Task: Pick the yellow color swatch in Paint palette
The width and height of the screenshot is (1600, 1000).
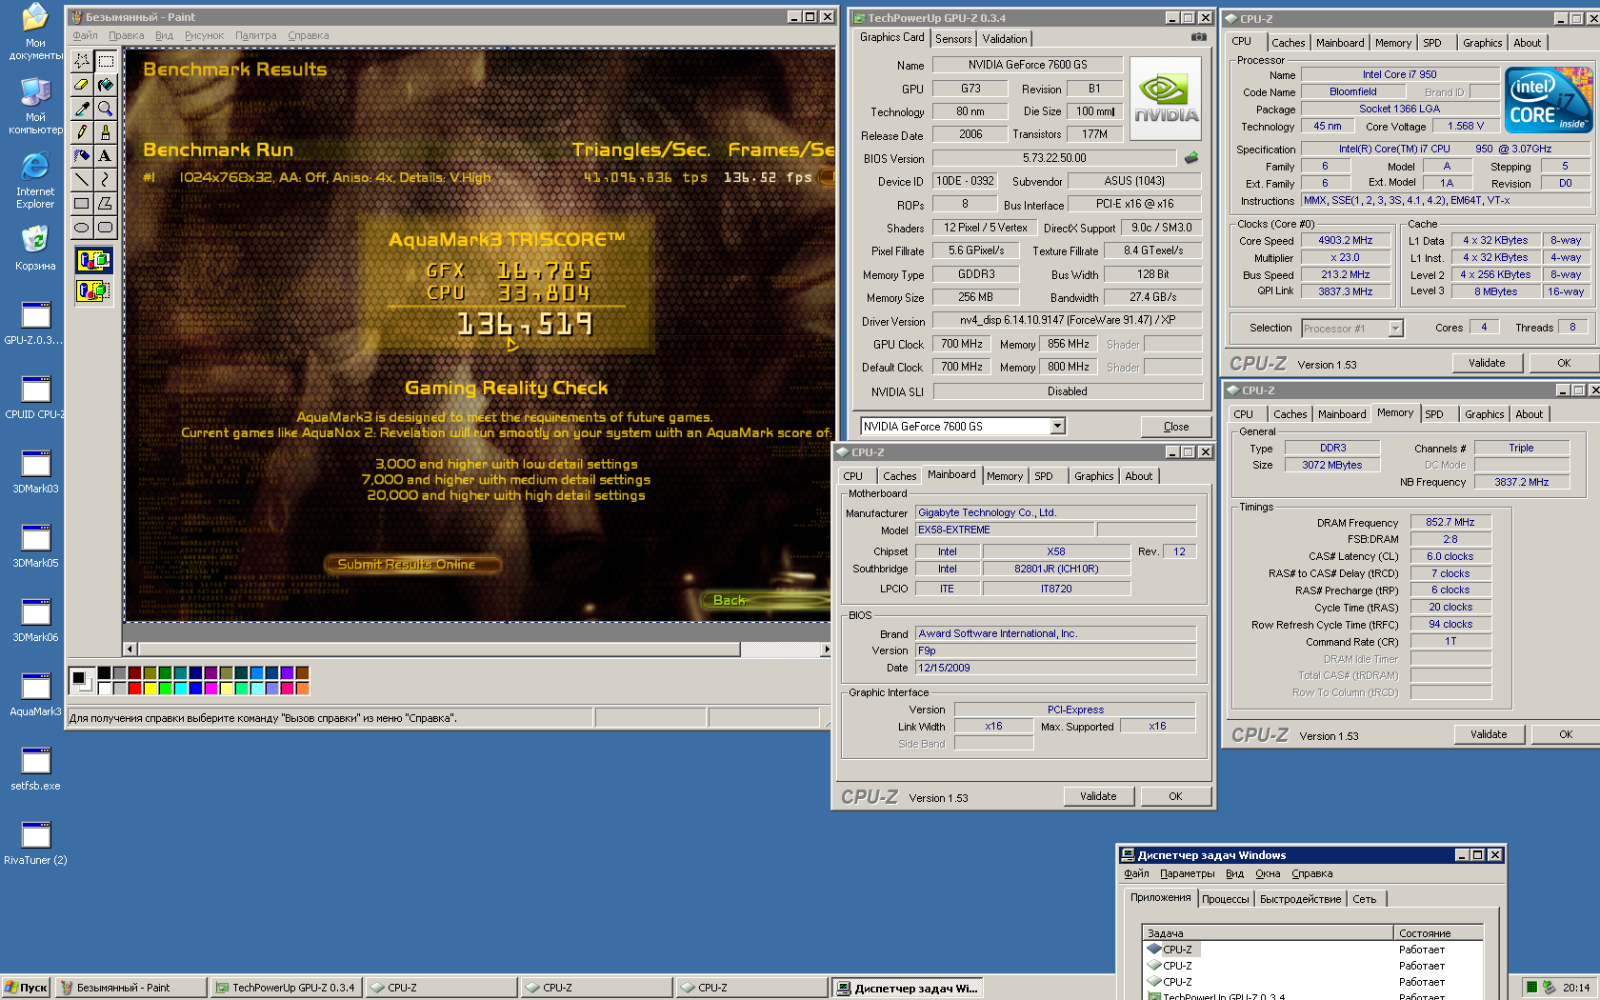Action: 149,688
